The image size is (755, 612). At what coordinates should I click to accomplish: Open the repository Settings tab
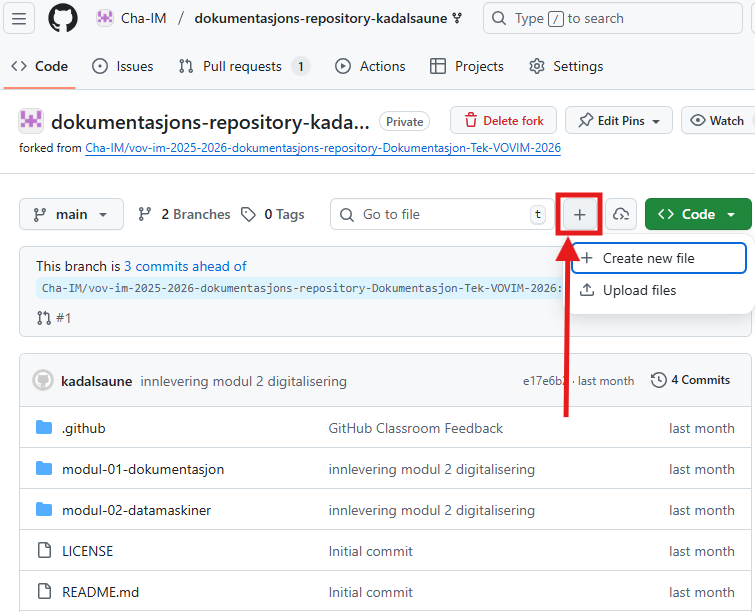566,66
